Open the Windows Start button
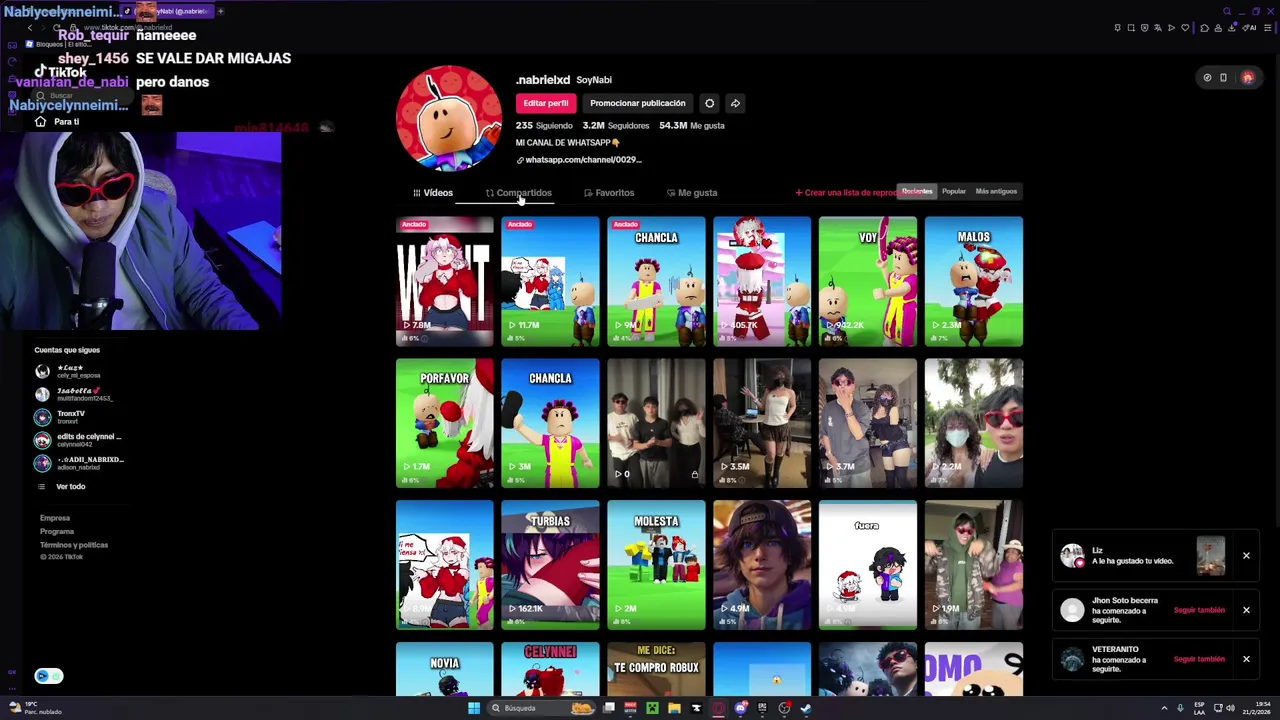This screenshot has width=1280, height=720. pyautogui.click(x=474, y=708)
